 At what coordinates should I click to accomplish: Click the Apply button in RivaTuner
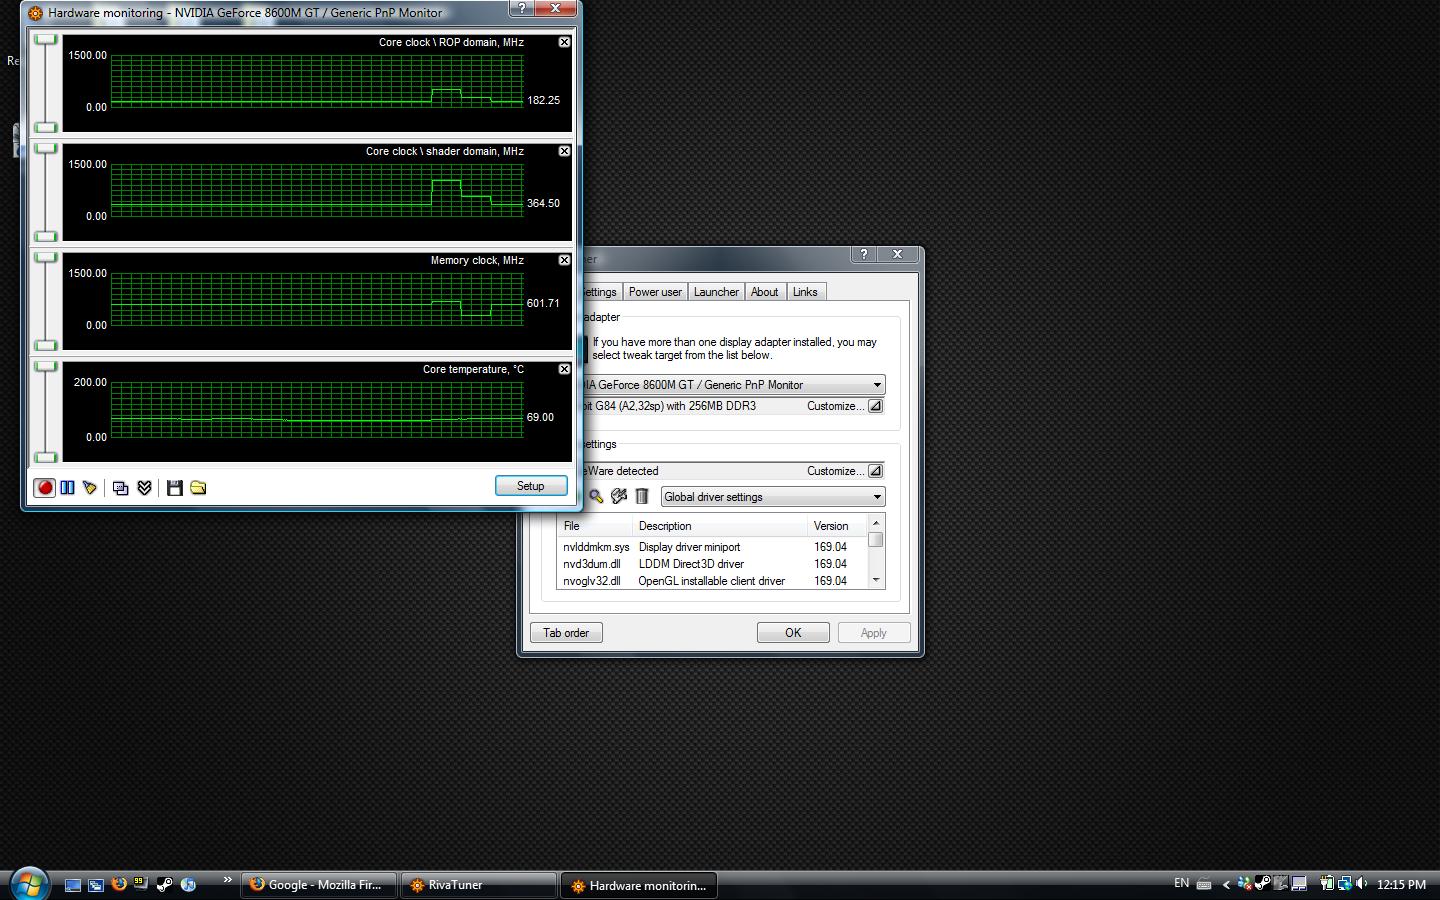coord(873,633)
